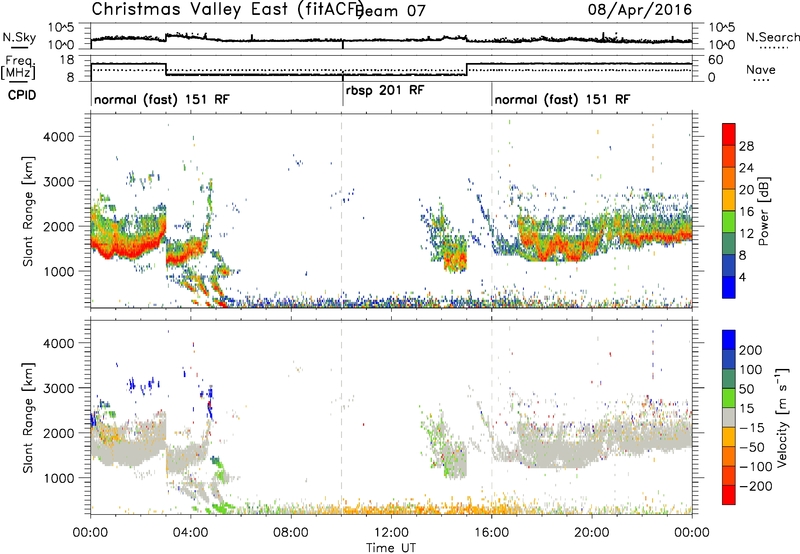Screen dimensions: 800x554
Task: Click 1000 tick label of velocity panel
Action: pos(59,478)
